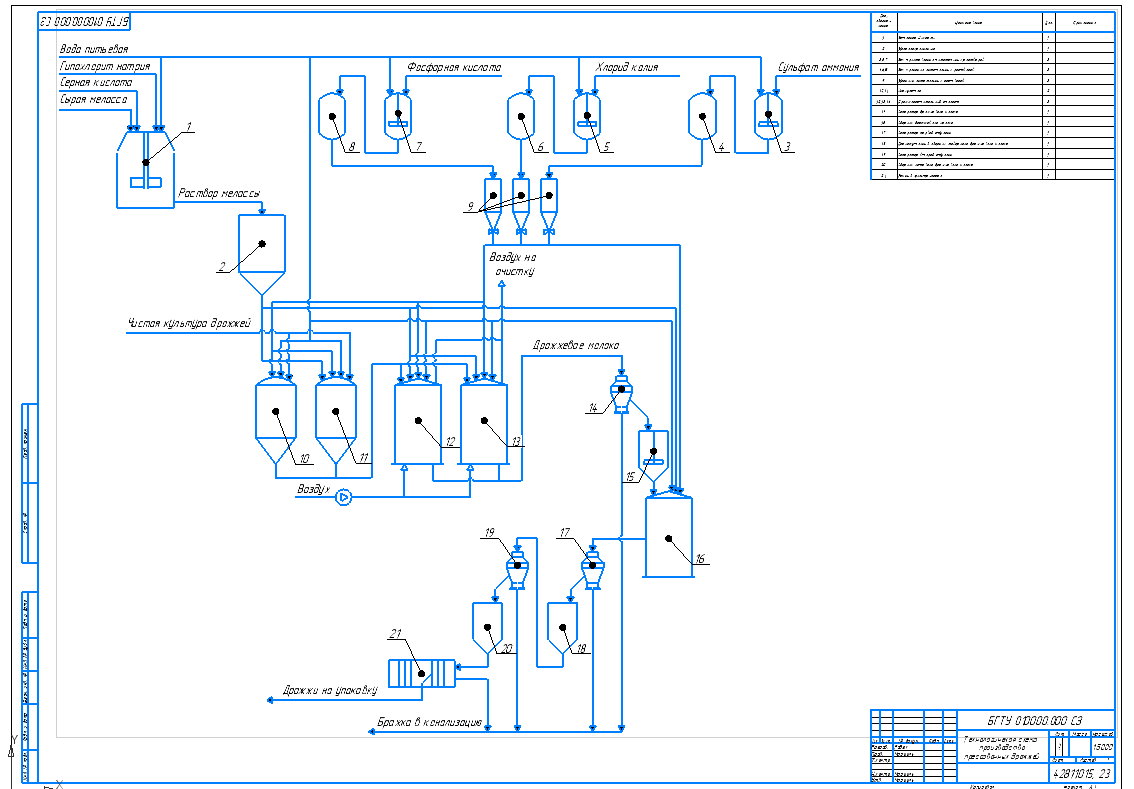The width and height of the screenshot is (1134, 789).
Task: Select the mirrored drawing code in top-left frame
Action: pyautogui.click(x=84, y=22)
